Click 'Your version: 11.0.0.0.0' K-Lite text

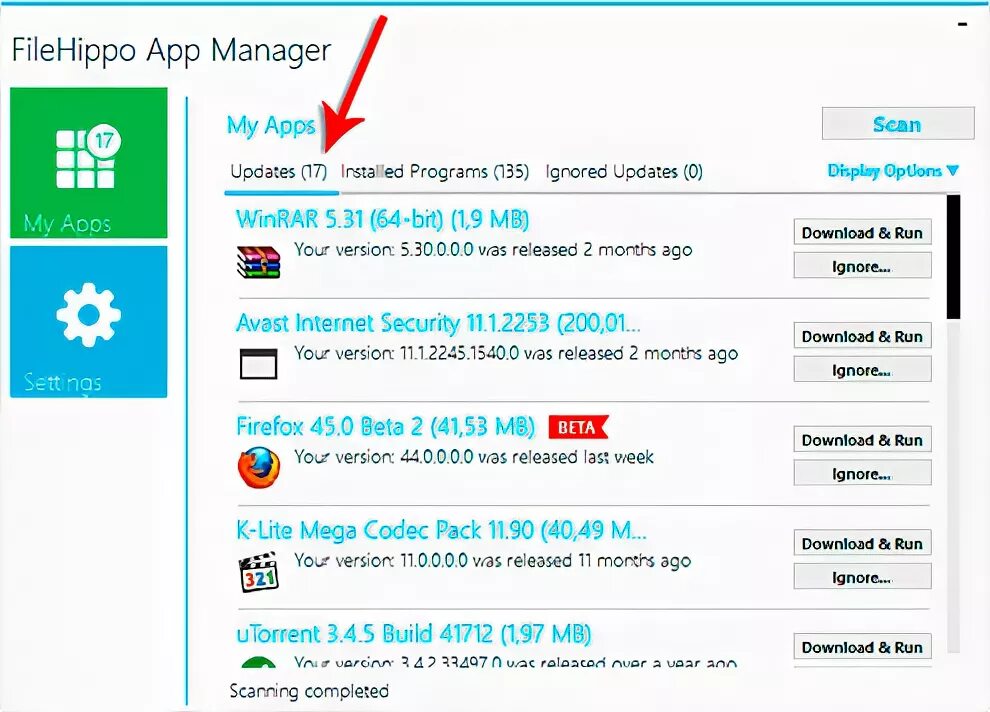(x=492, y=561)
